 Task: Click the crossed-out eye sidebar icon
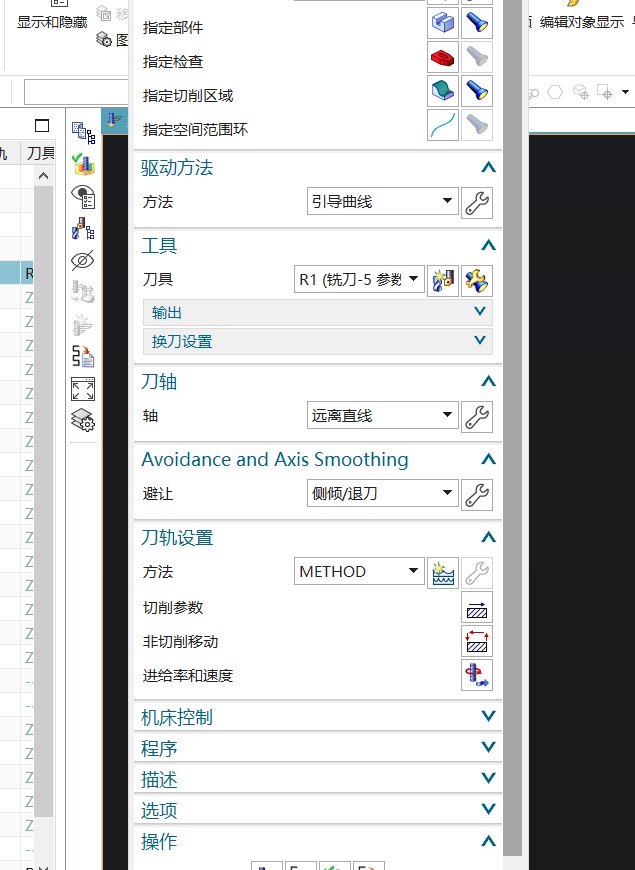[83, 260]
